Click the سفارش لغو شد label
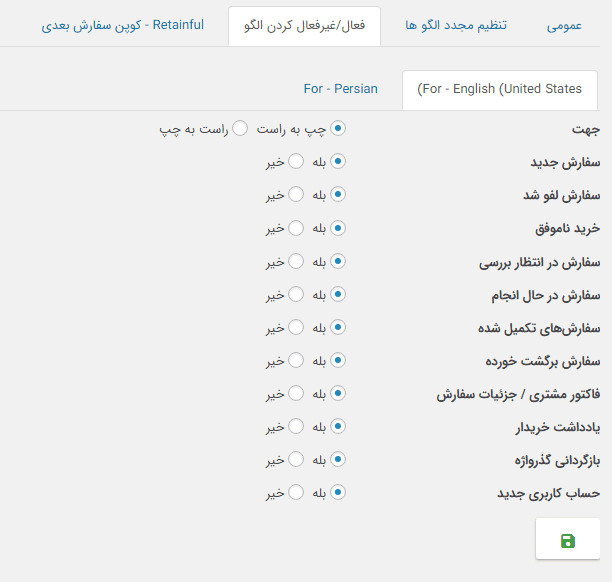 click(562, 195)
